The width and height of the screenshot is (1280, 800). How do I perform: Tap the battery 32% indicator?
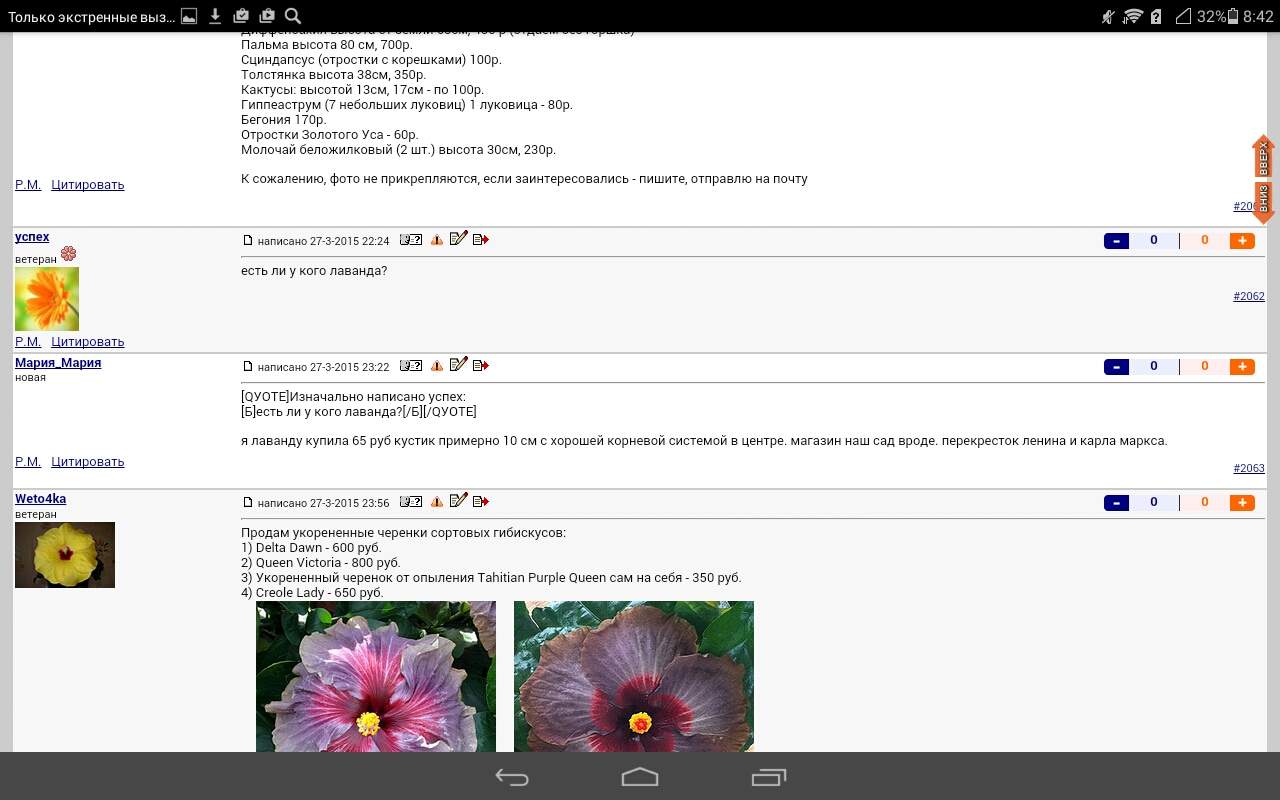point(1218,16)
